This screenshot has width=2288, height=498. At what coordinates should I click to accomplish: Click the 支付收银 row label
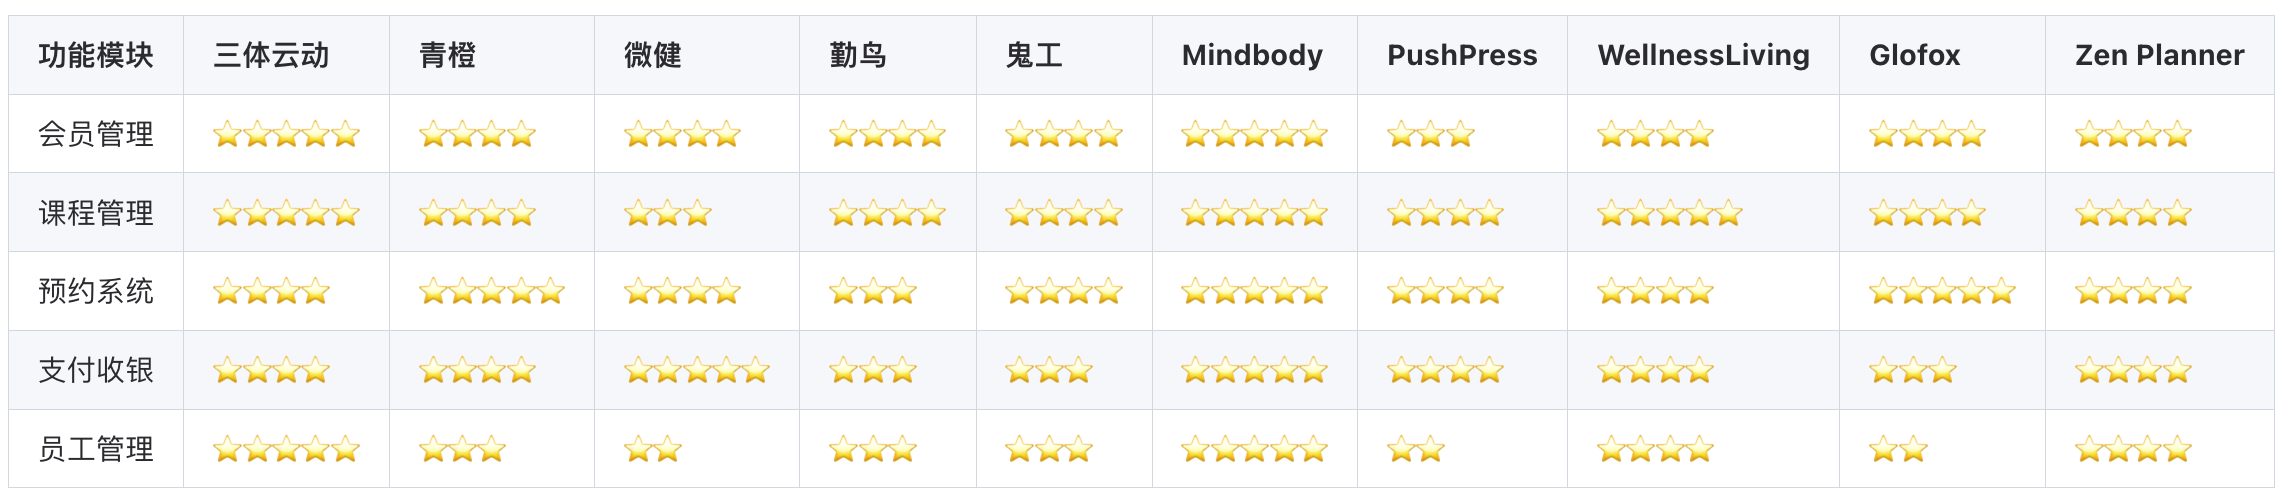[x=96, y=370]
